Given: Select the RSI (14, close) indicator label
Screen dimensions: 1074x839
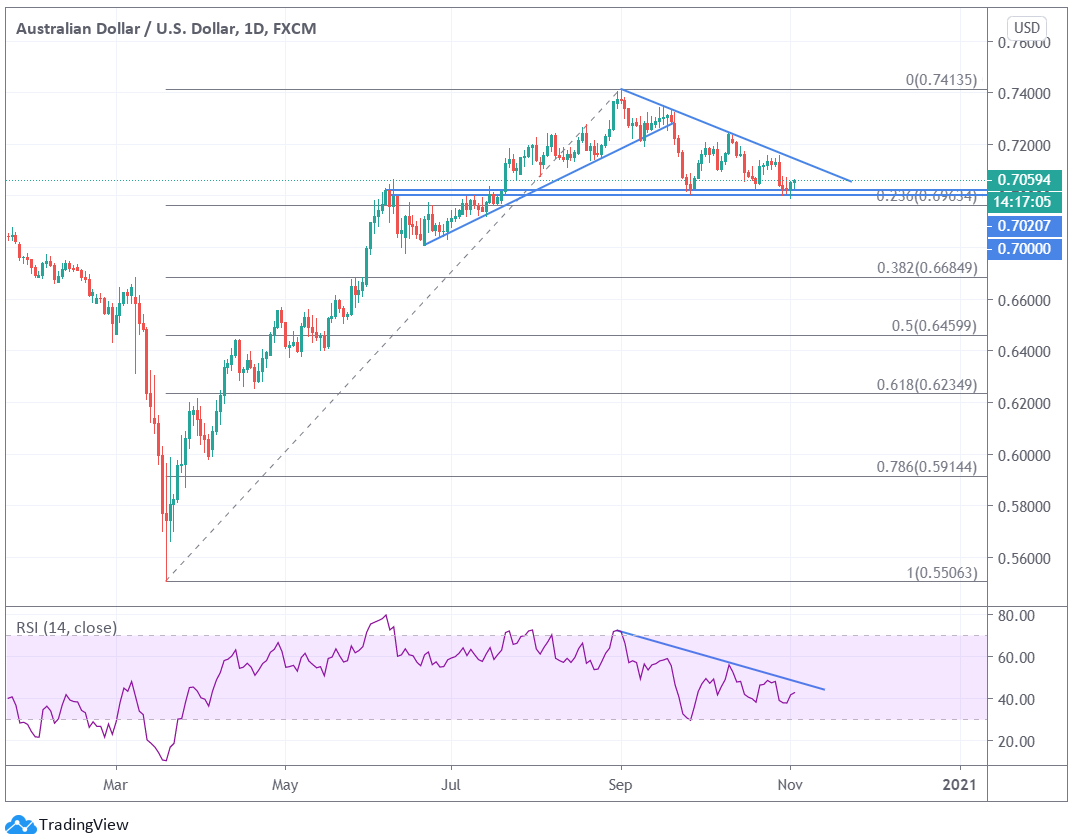Looking at the screenshot, I should pyautogui.click(x=66, y=628).
